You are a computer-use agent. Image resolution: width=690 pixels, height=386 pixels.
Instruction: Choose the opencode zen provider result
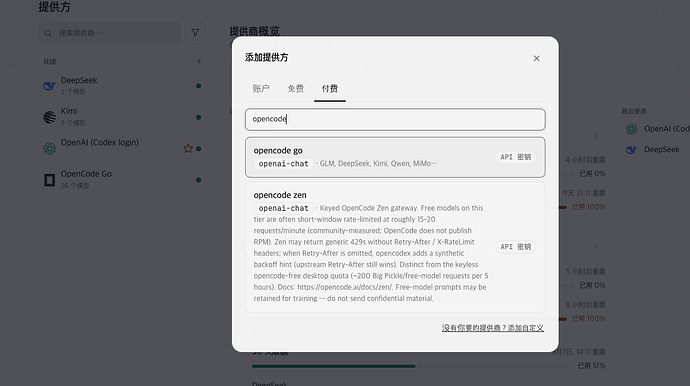point(395,247)
